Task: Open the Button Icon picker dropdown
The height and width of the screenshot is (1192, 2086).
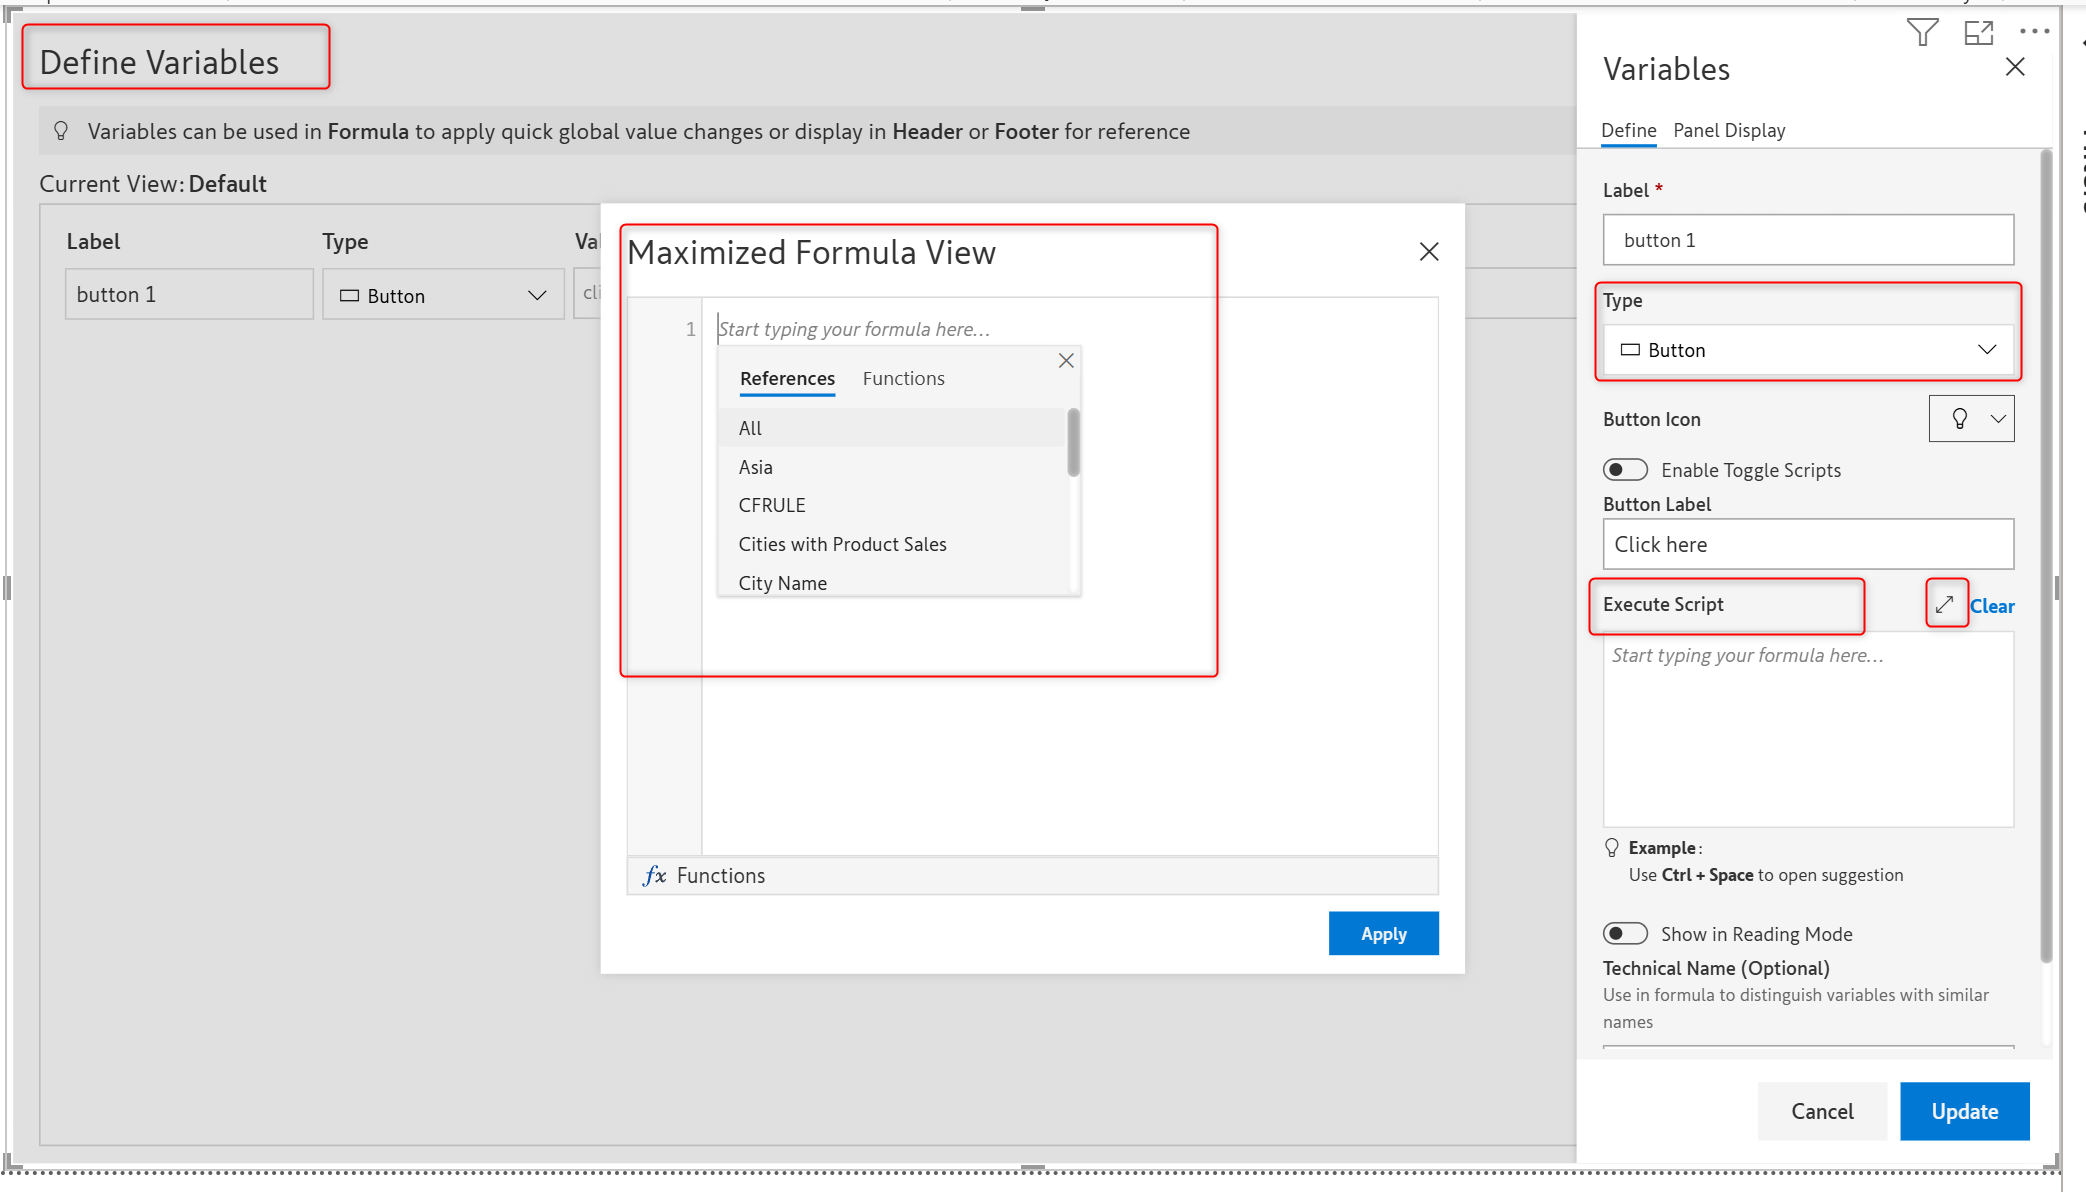Action: coord(1971,419)
